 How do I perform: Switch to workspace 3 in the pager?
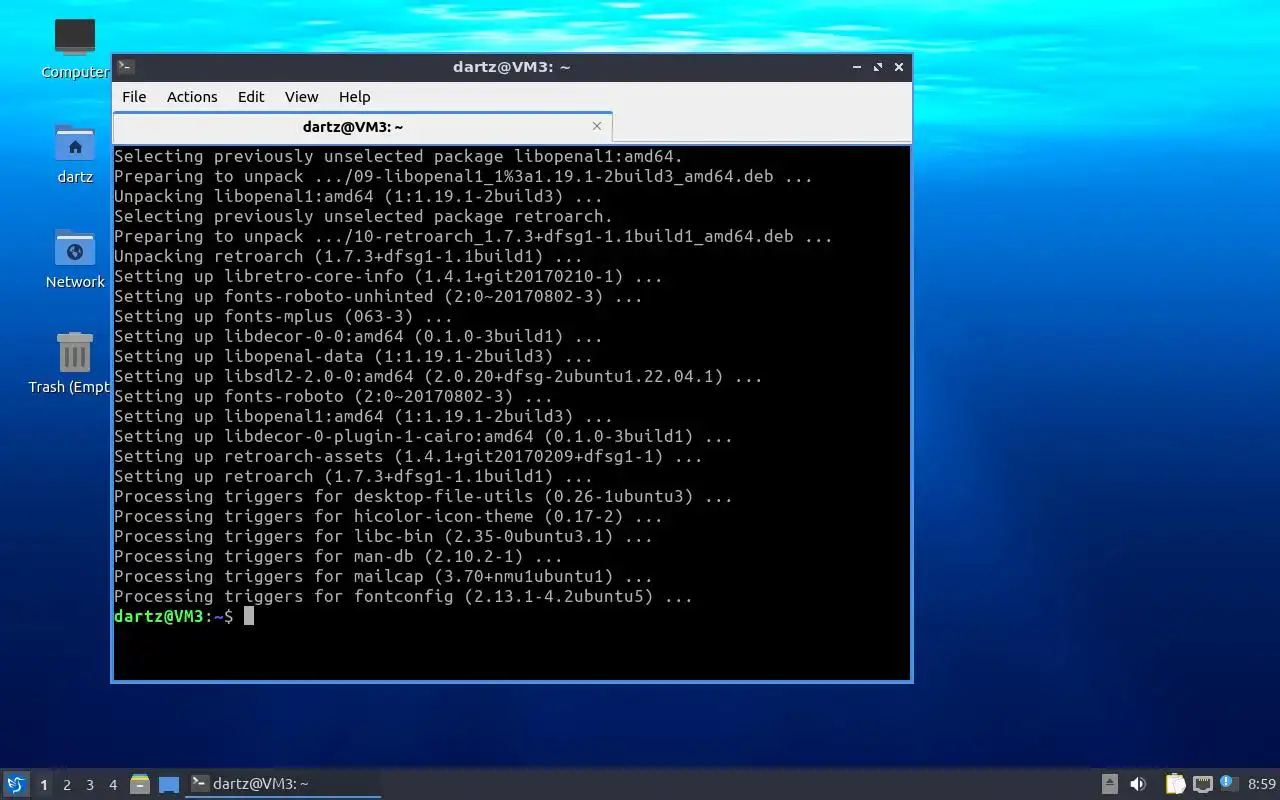[90, 785]
